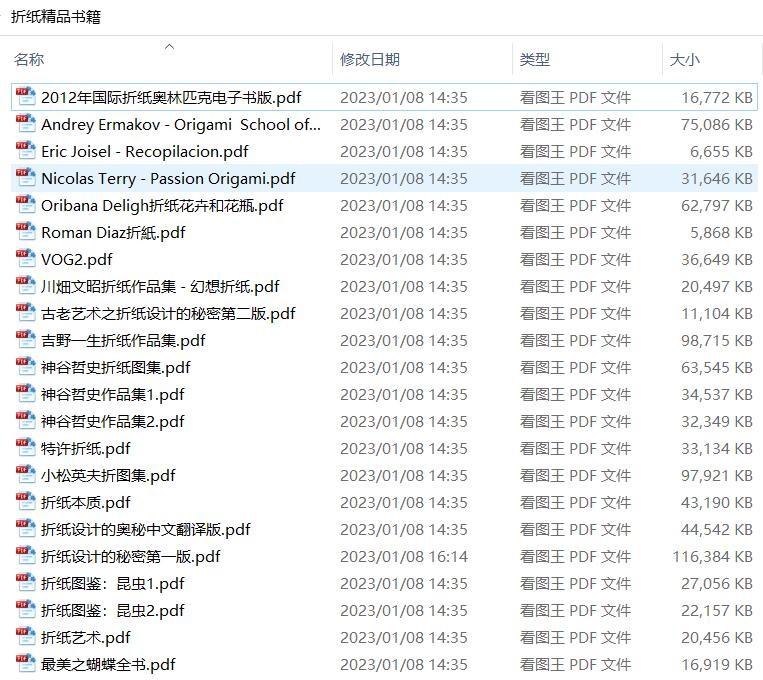This screenshot has height=680, width=763.
Task: Click the 63,545 KB size value
Action: (717, 368)
